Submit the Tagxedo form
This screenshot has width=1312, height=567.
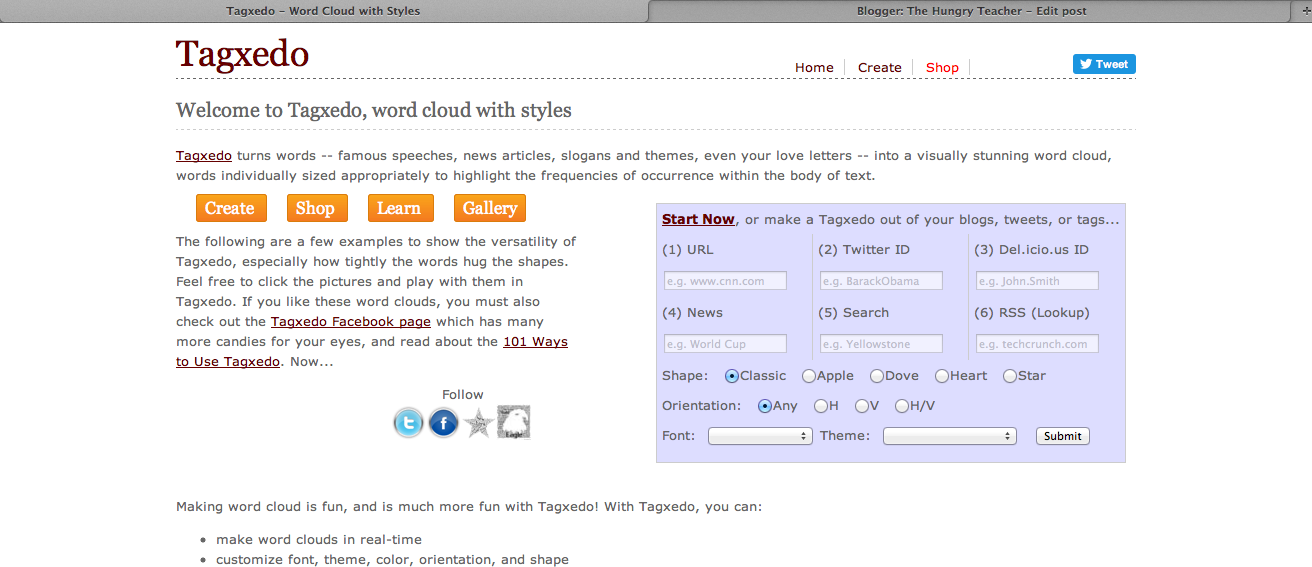coord(1062,436)
